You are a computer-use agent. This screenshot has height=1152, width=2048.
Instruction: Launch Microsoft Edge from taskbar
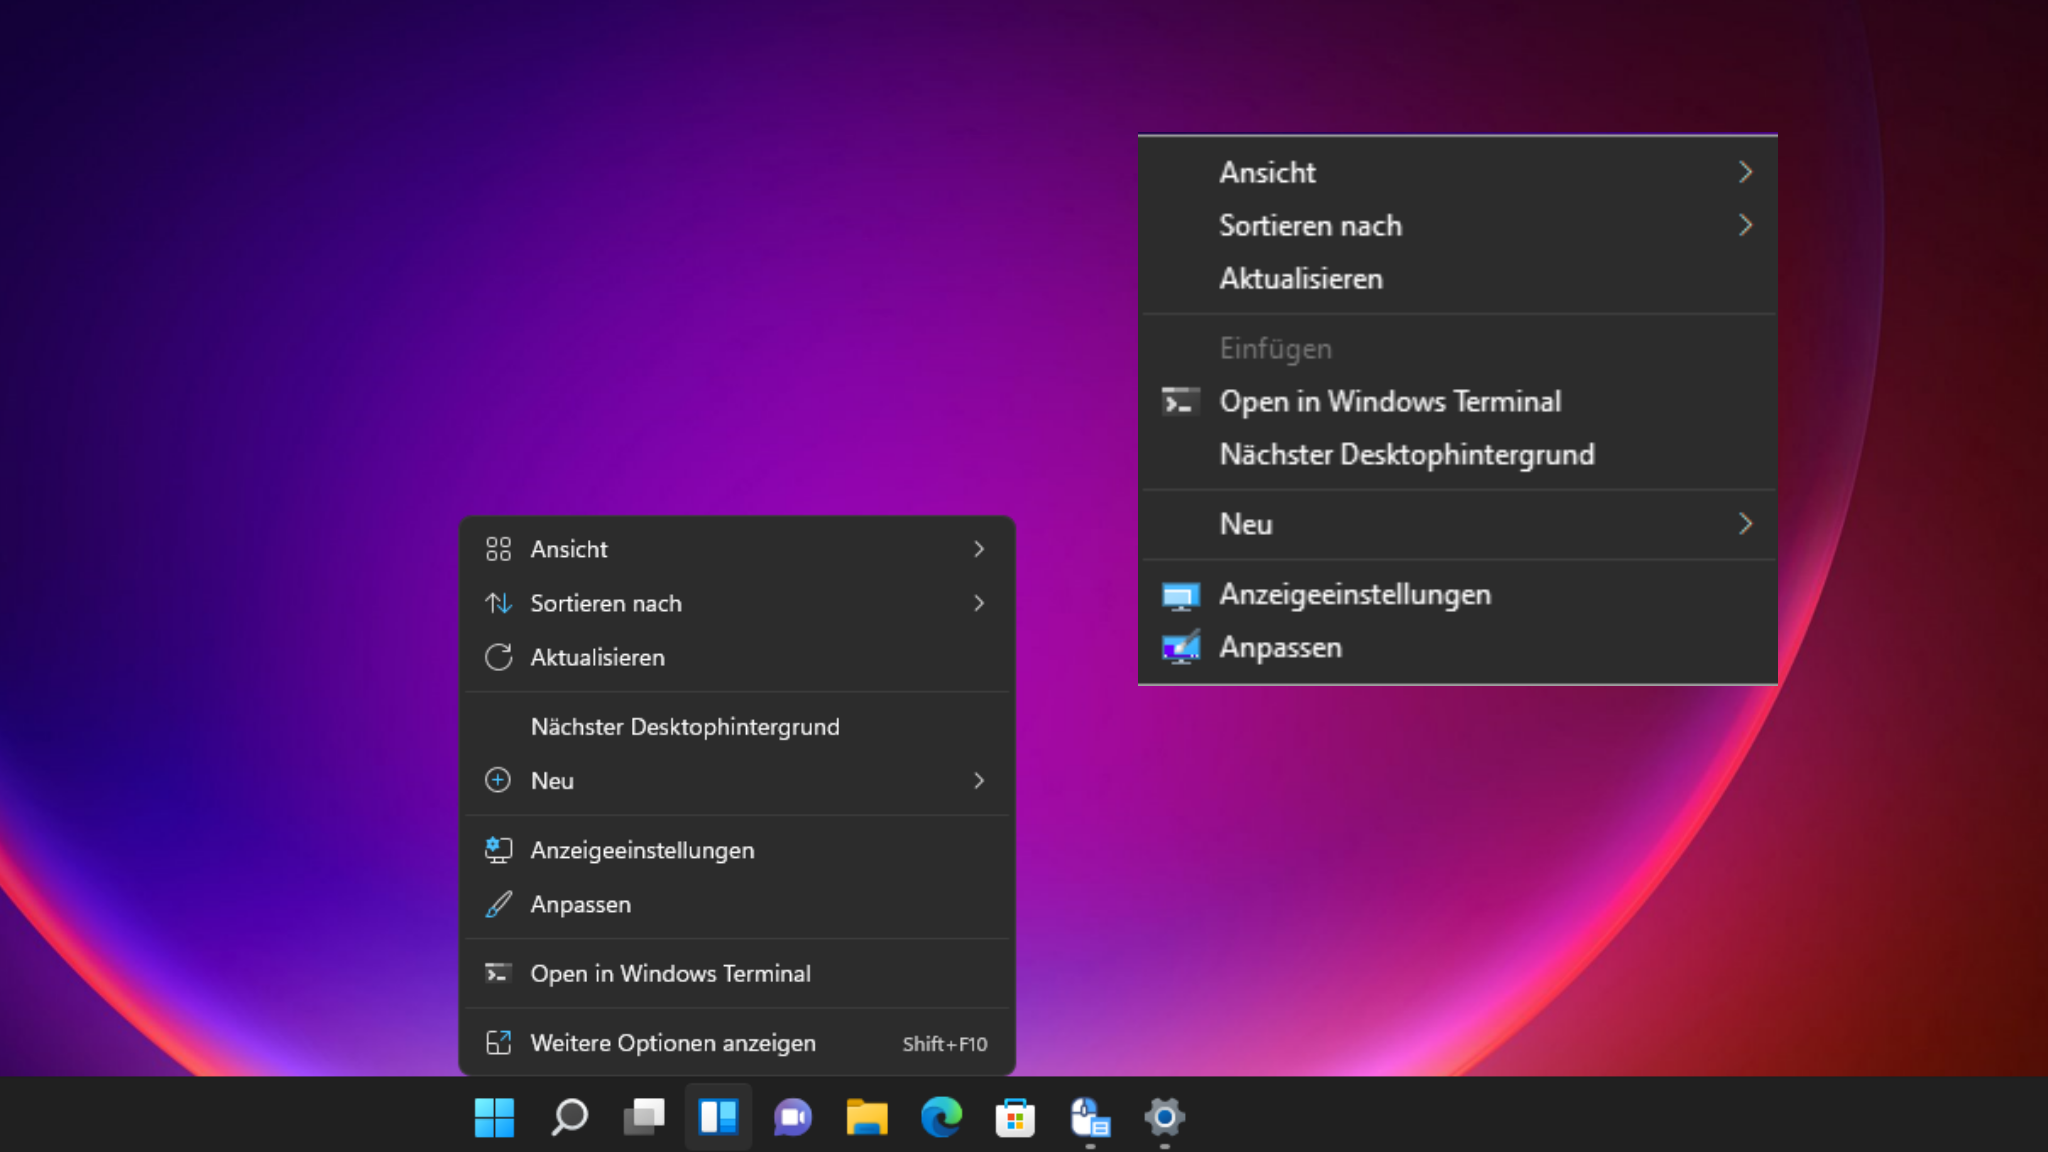(941, 1117)
